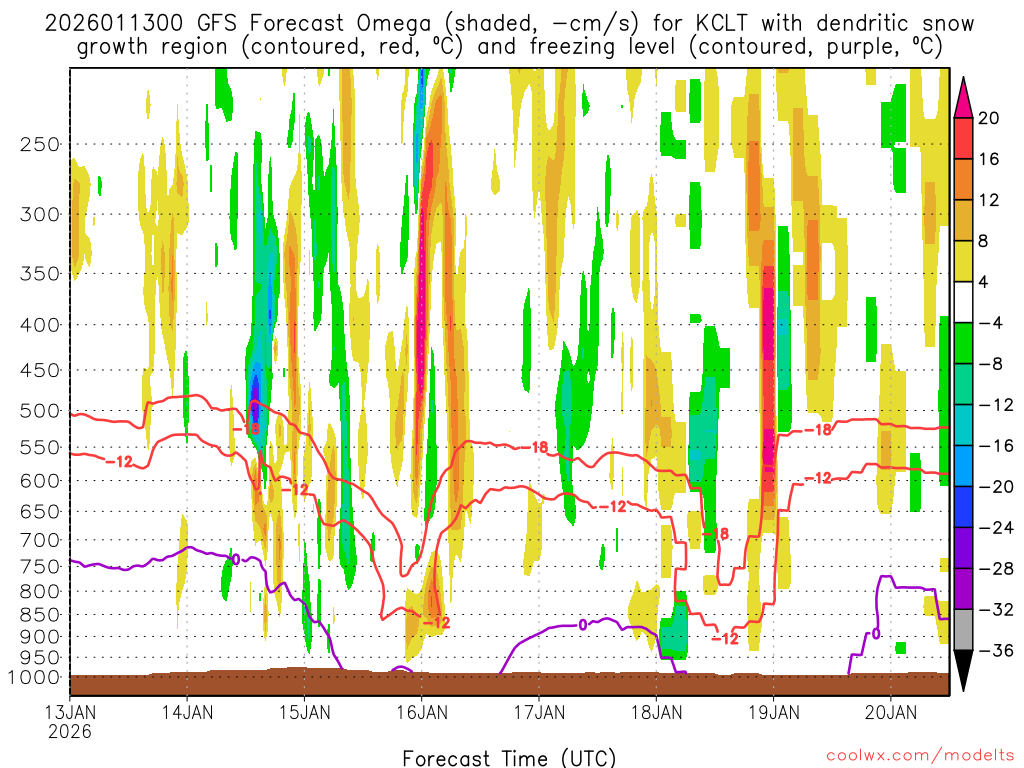Click the colorbar label 4
Screen dimensions: 1024x768
(x=983, y=283)
